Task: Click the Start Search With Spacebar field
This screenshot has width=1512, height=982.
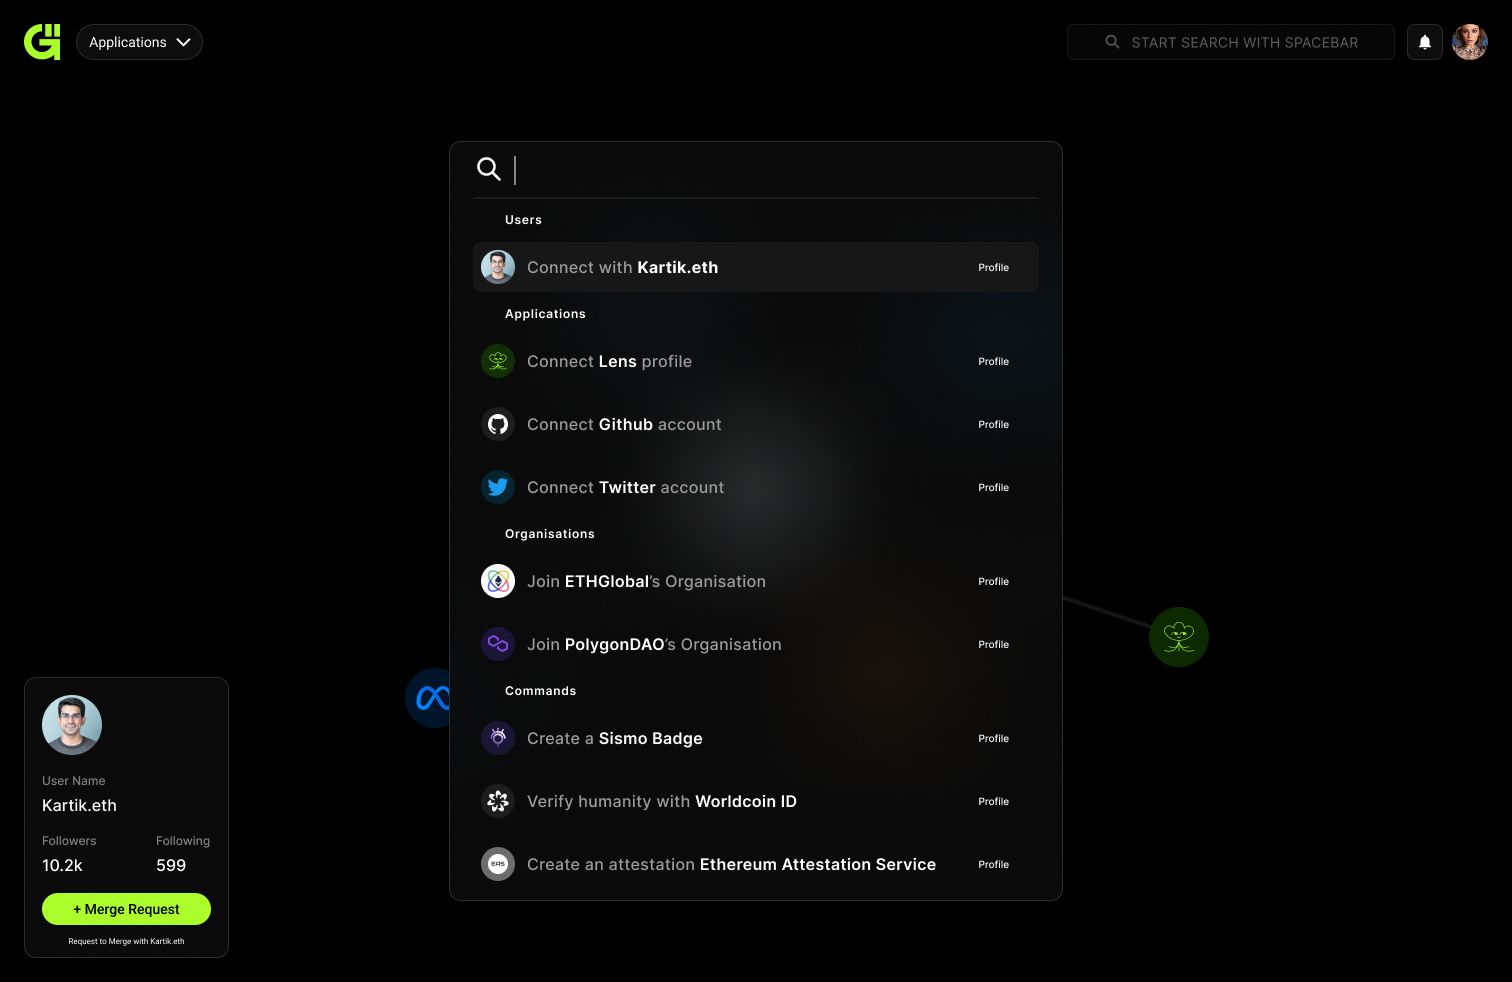Action: click(1230, 42)
